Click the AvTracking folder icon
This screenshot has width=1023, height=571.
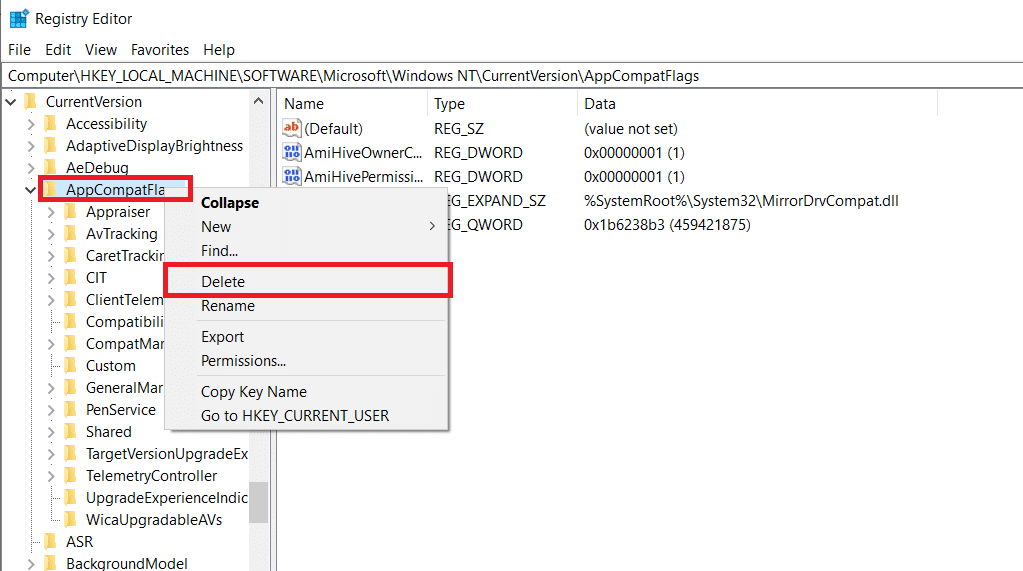pos(70,234)
